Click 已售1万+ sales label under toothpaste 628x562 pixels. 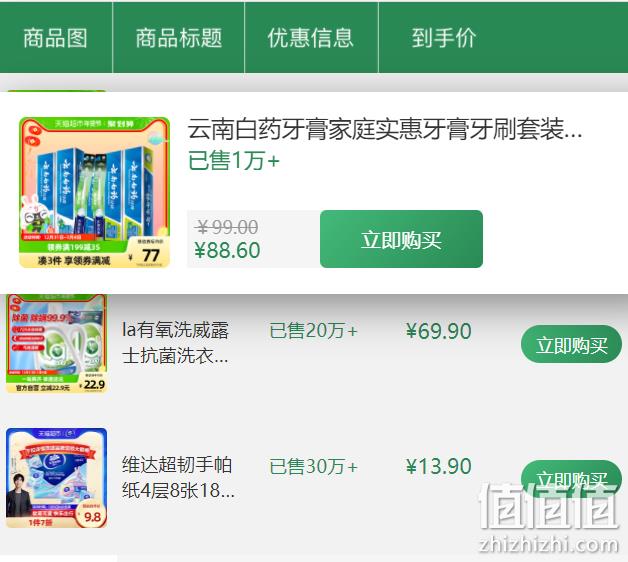(233, 161)
